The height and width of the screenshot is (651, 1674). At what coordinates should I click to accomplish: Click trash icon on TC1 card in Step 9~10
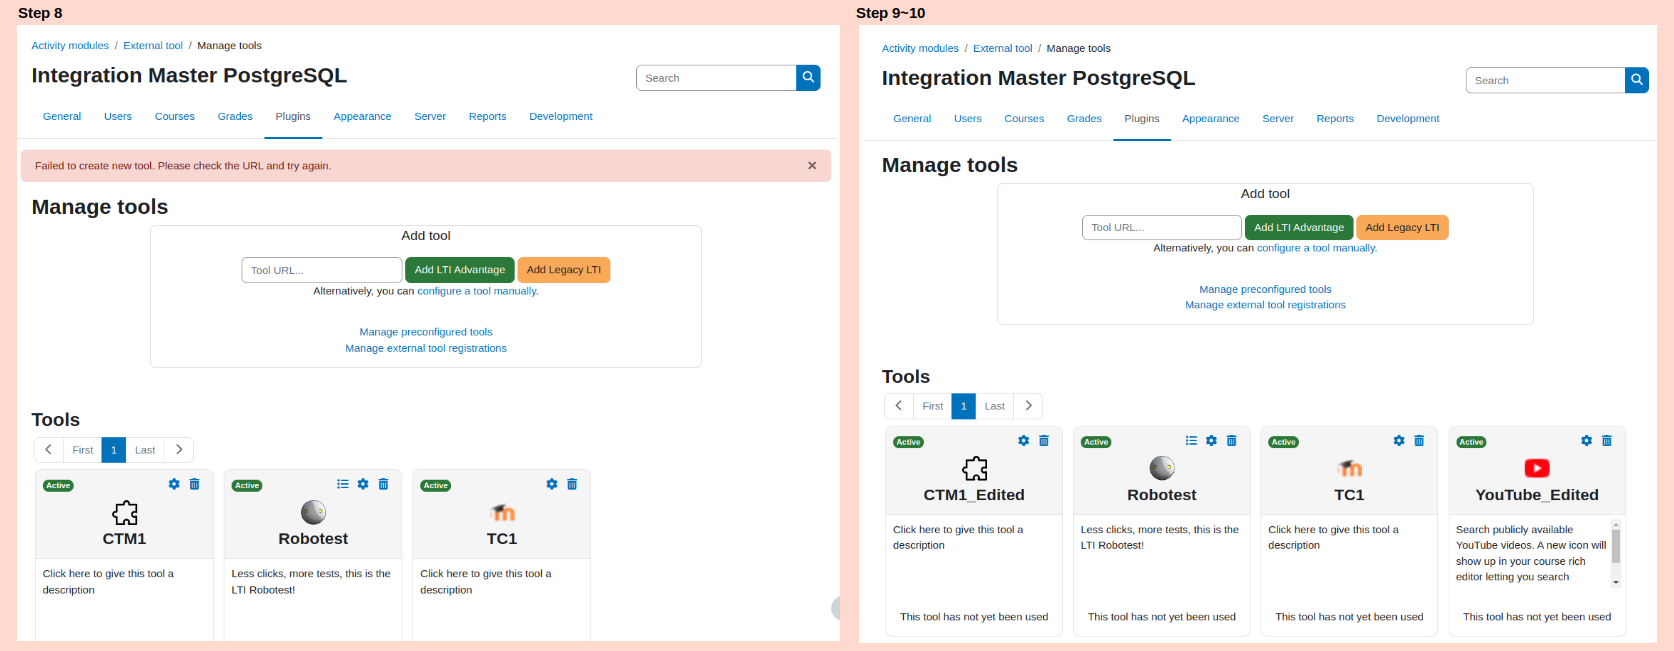pos(1419,441)
